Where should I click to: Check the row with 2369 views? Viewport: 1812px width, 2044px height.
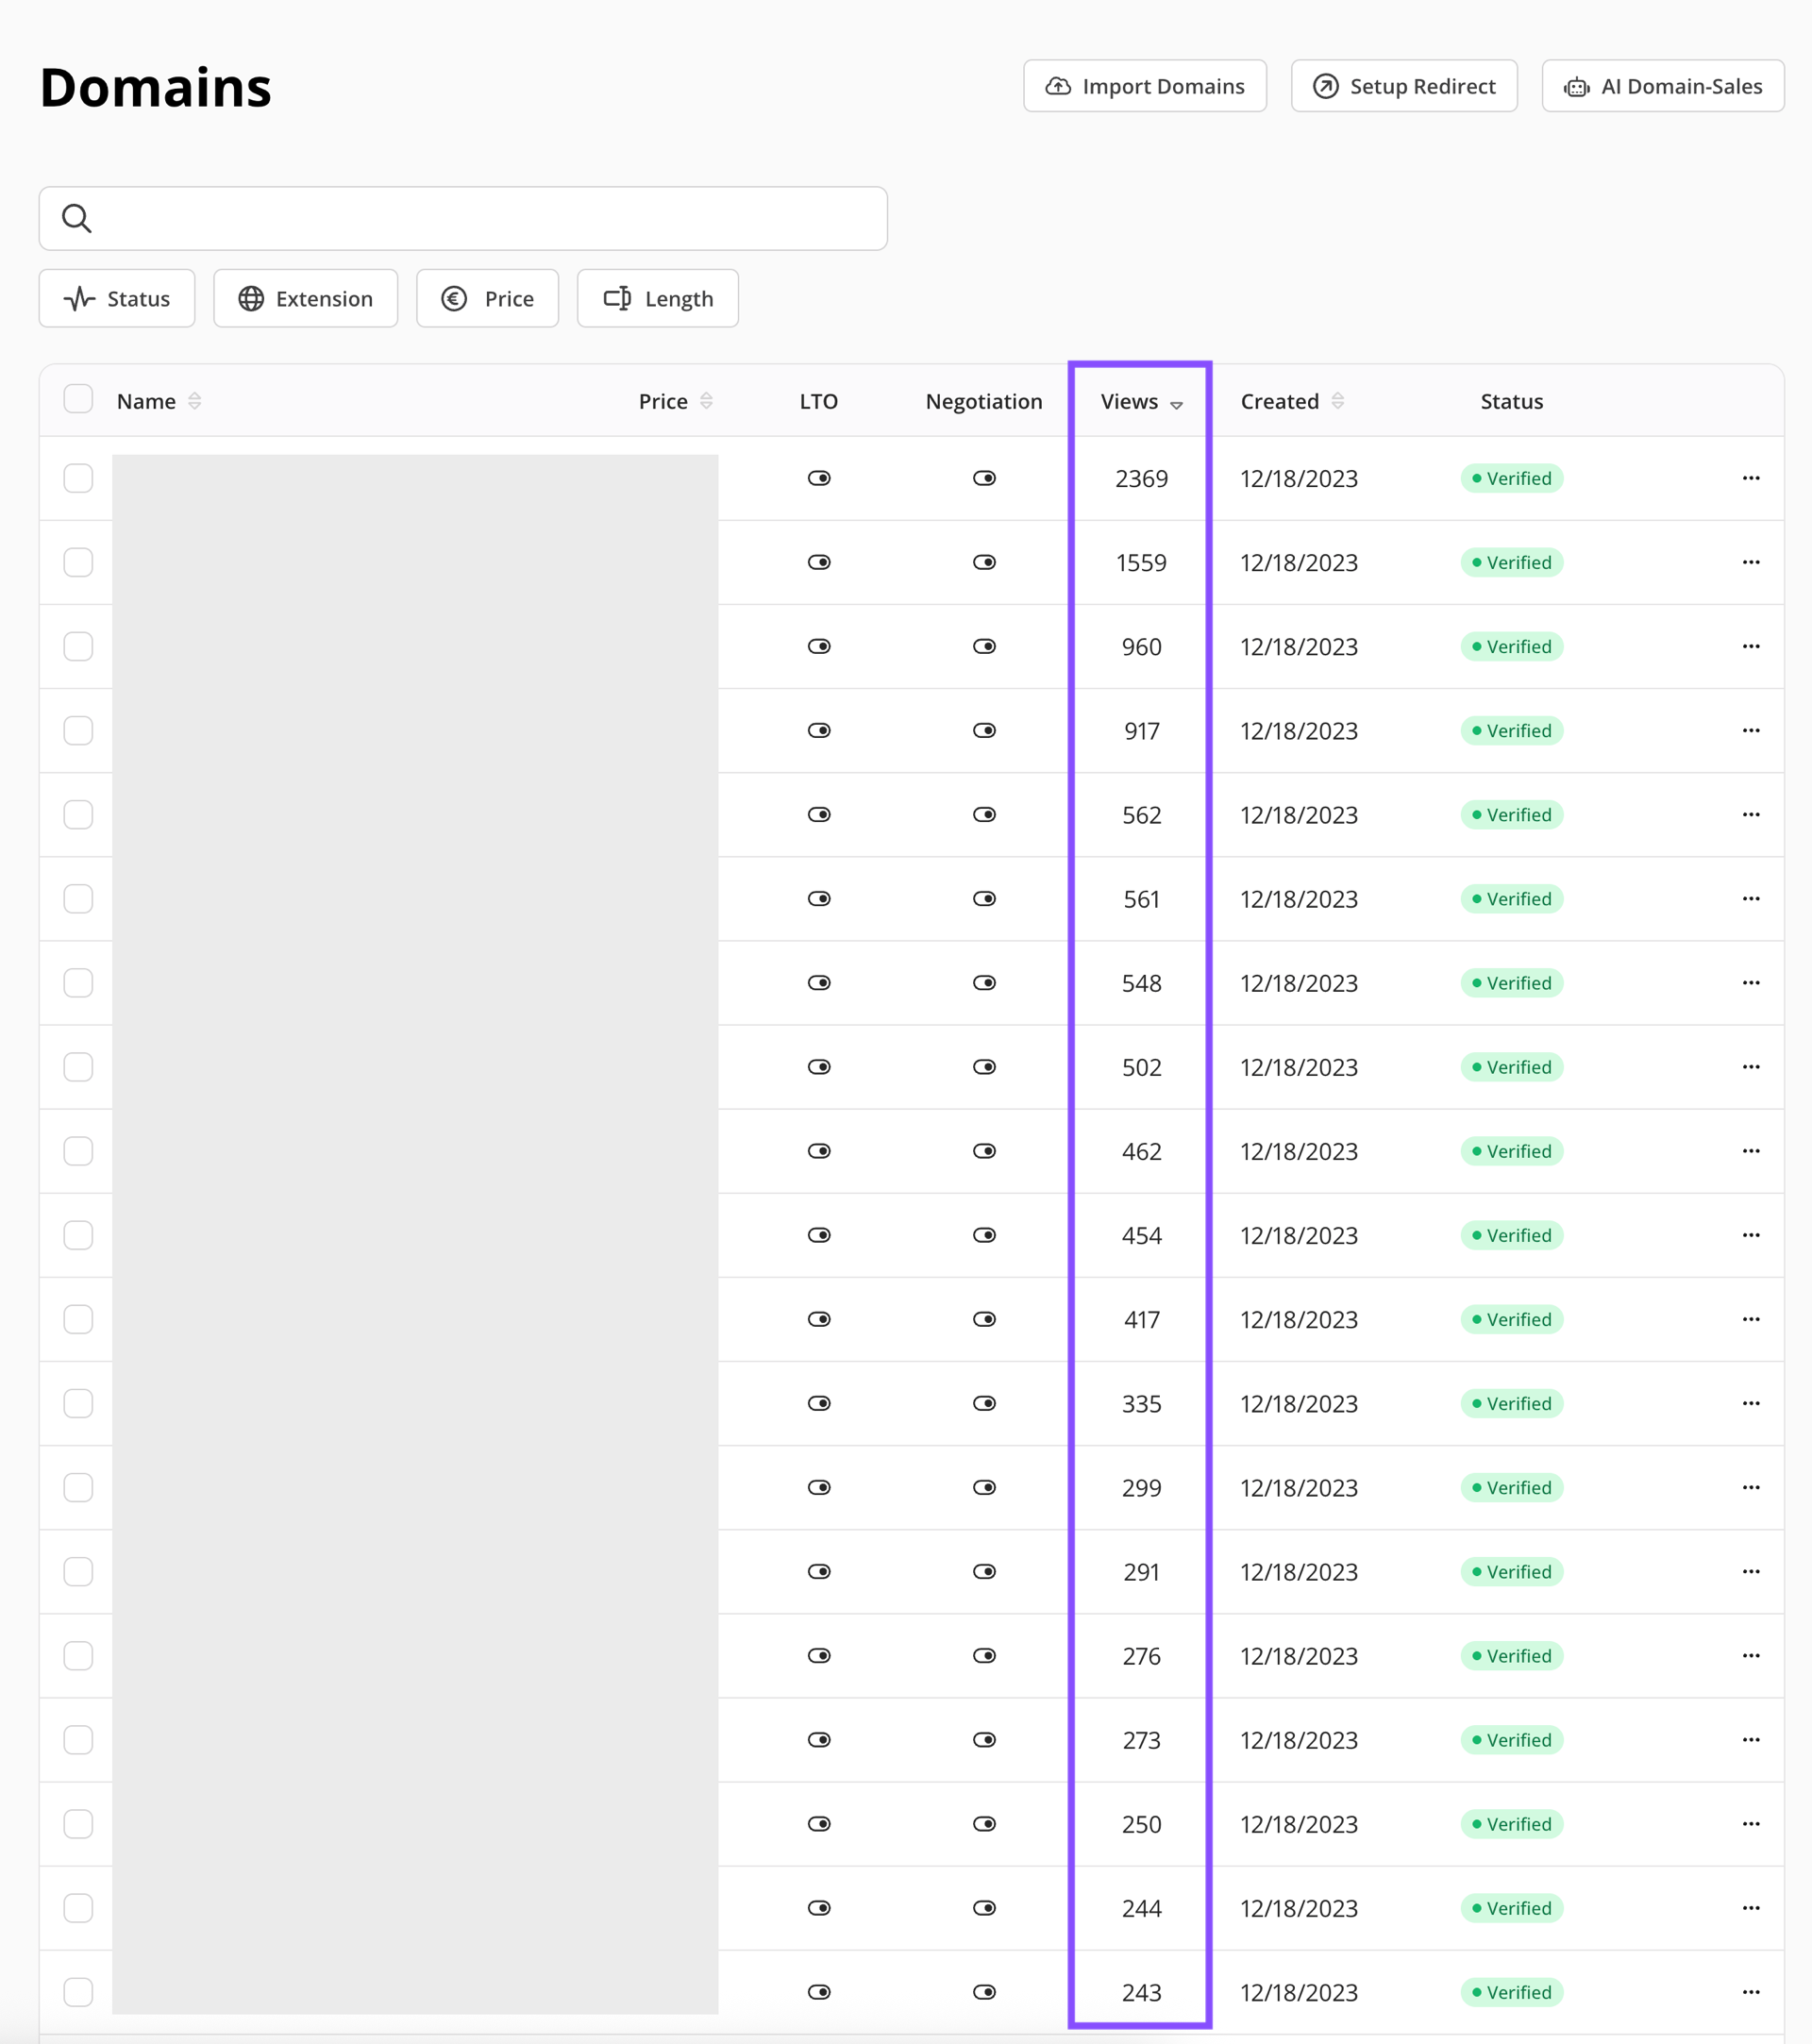pos(78,478)
